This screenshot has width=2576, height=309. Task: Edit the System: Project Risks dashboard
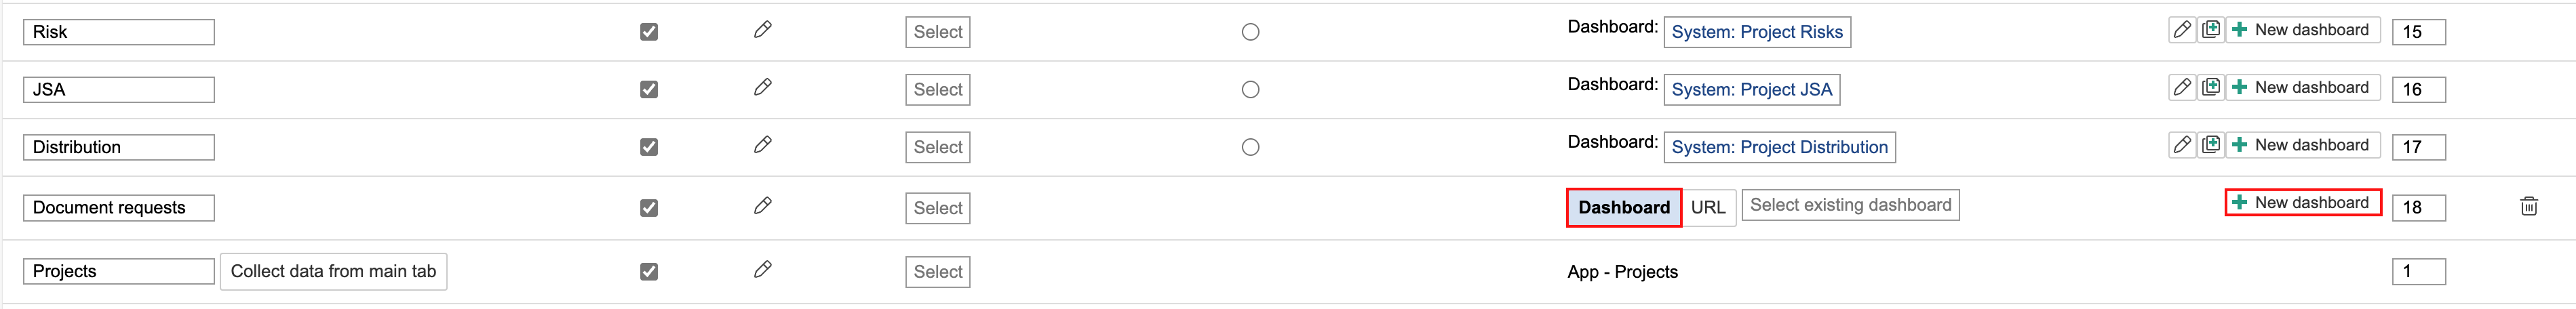tap(2182, 30)
